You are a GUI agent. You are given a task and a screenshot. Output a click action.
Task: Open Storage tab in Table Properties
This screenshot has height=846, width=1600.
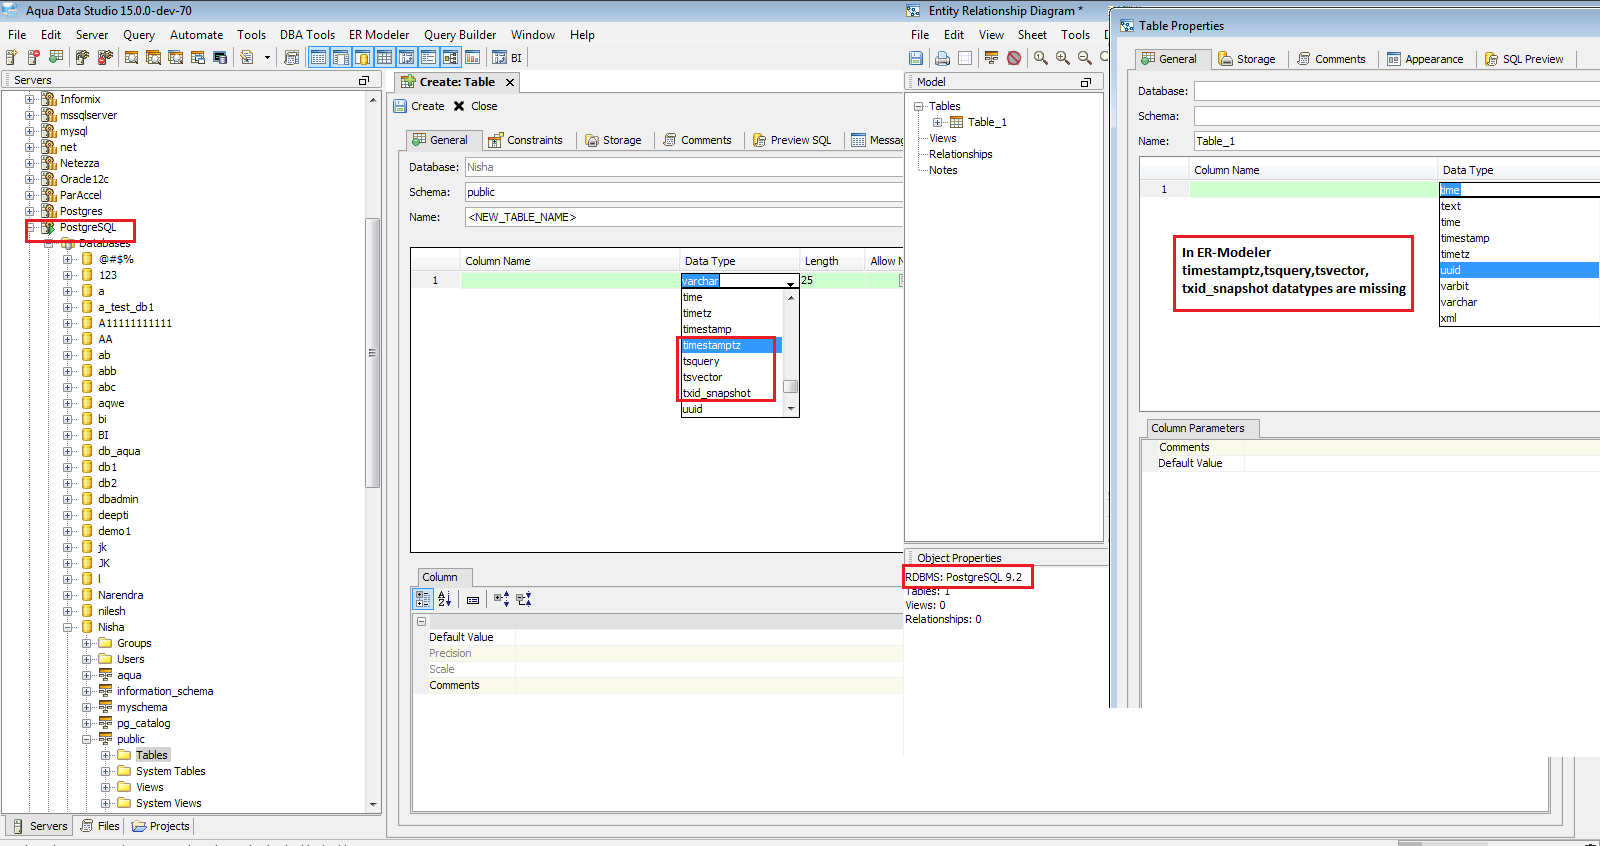(1247, 59)
